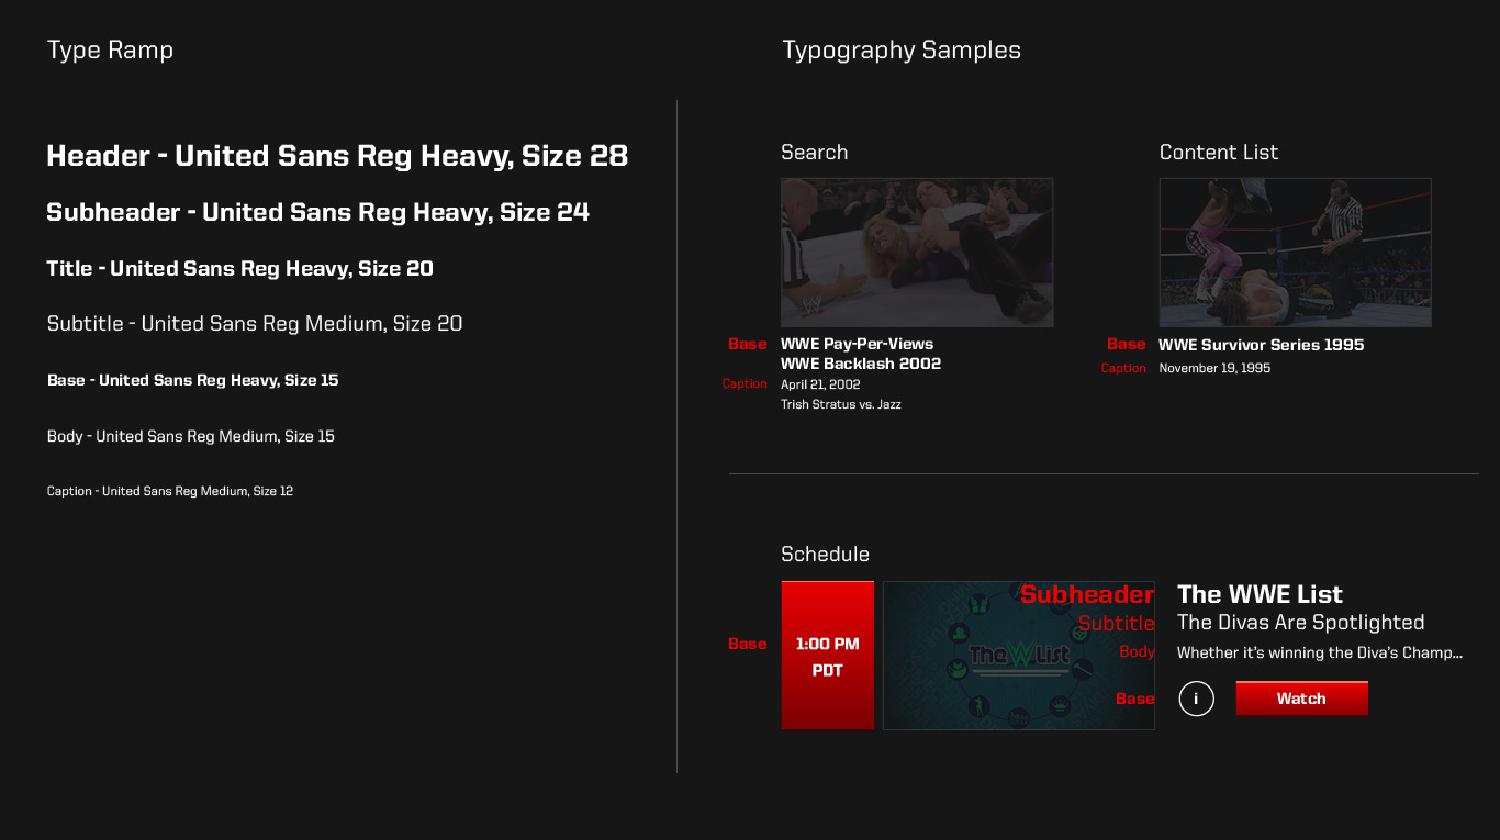
Task: Click the info icon next to Watch
Action: tap(1196, 698)
